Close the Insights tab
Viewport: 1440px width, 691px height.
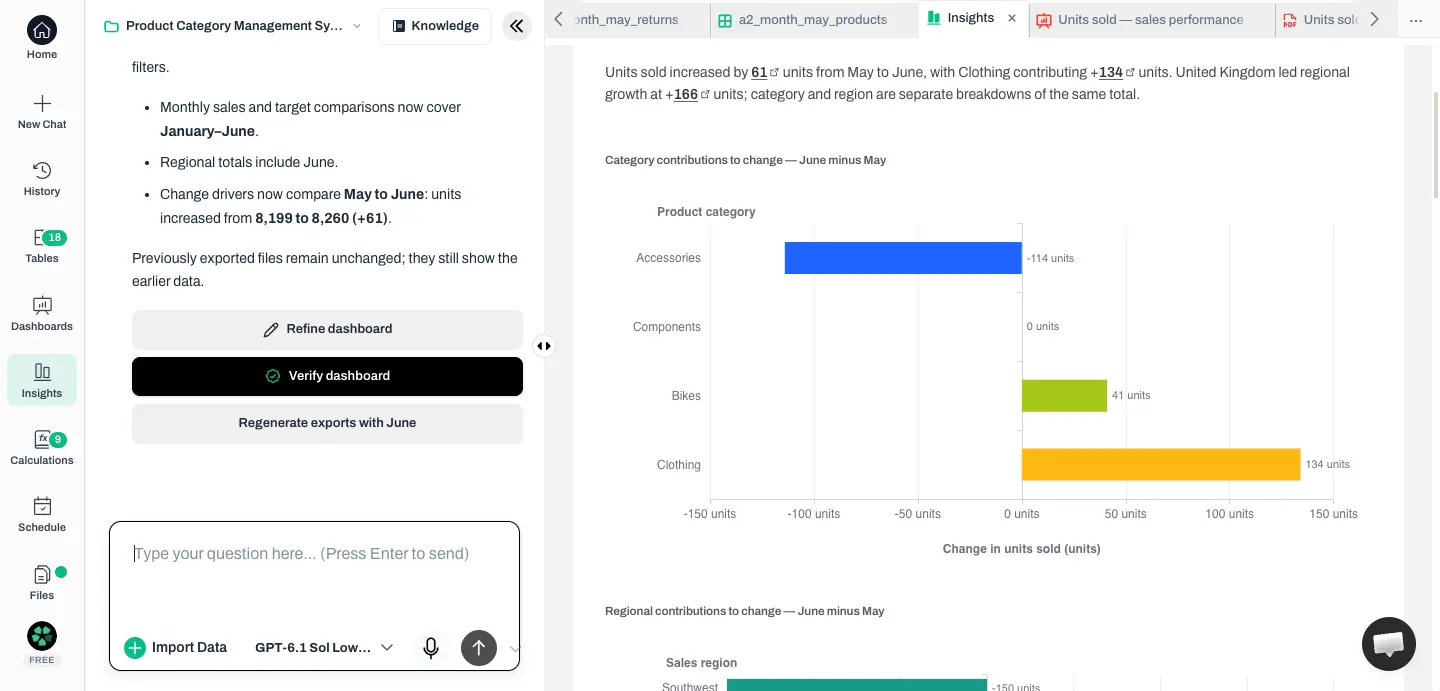pyautogui.click(x=1012, y=18)
